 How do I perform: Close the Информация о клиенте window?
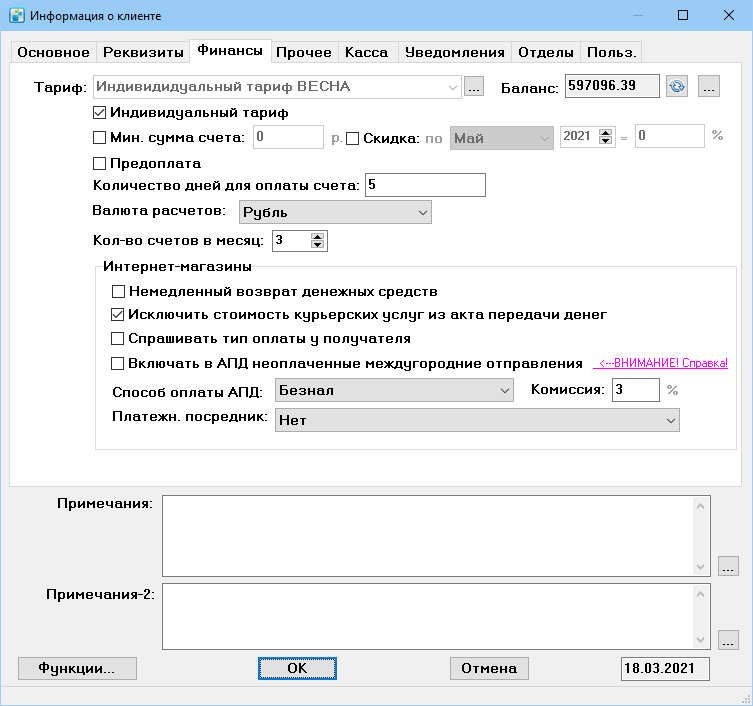[729, 15]
